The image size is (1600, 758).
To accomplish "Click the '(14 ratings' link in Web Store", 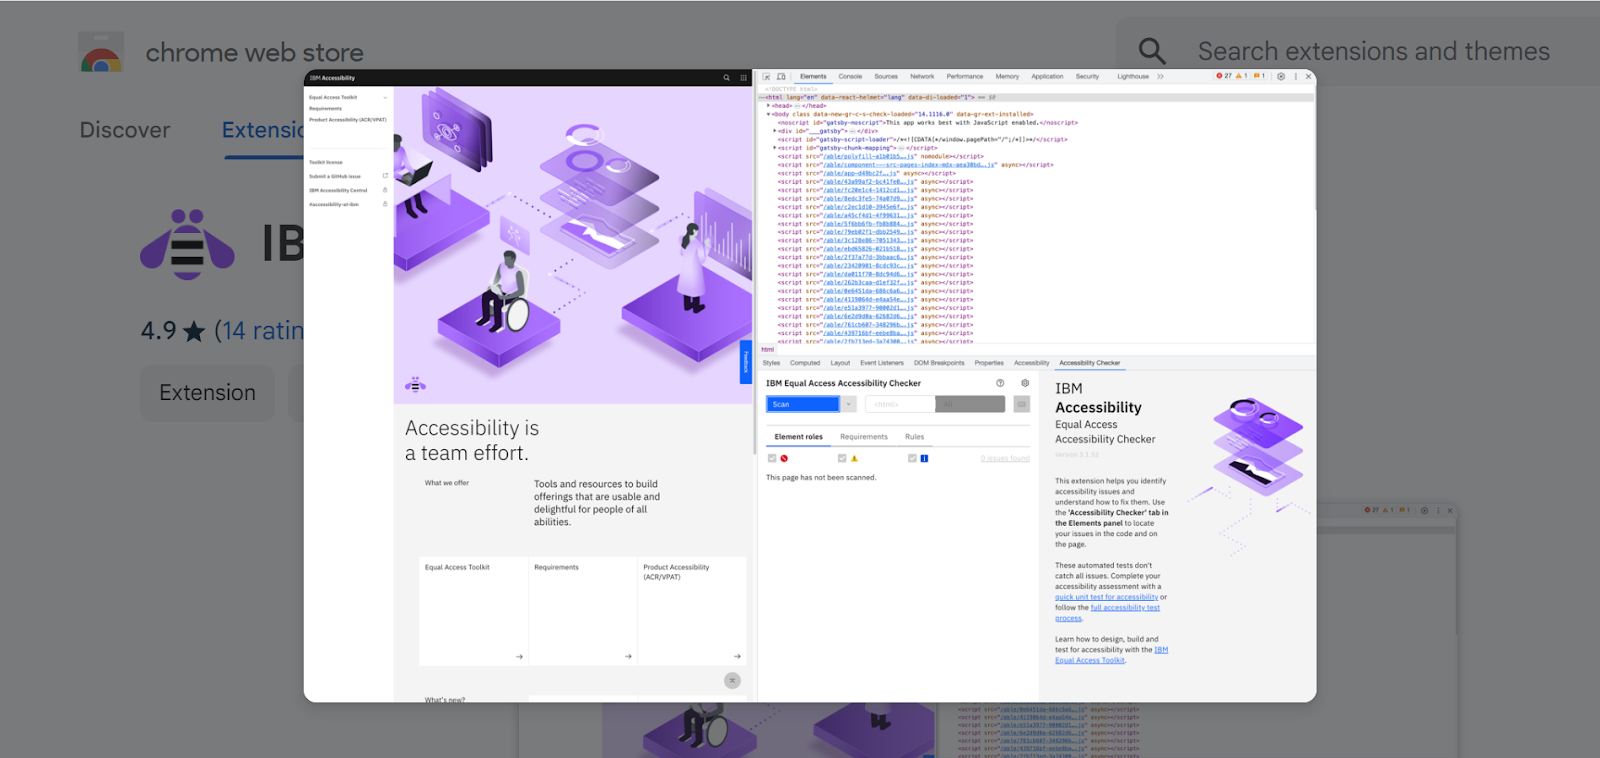I will click(x=259, y=331).
